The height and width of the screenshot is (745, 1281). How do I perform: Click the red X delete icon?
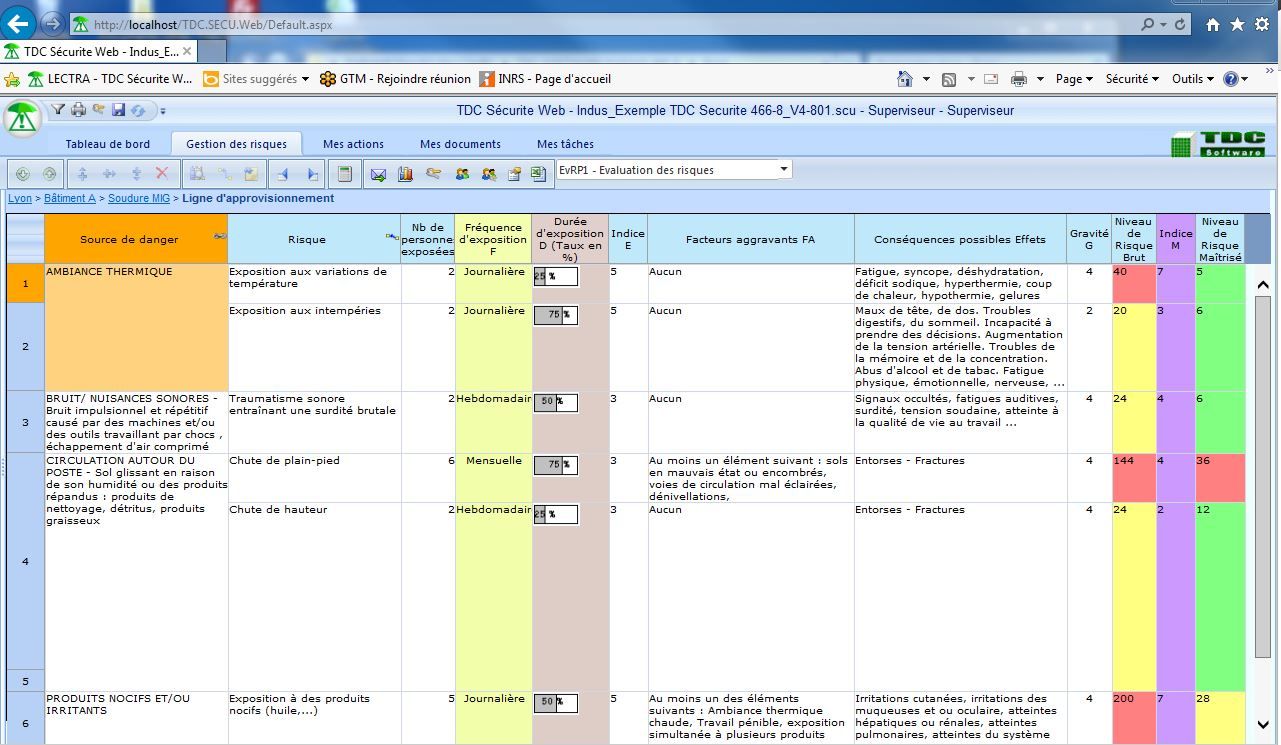(x=162, y=174)
